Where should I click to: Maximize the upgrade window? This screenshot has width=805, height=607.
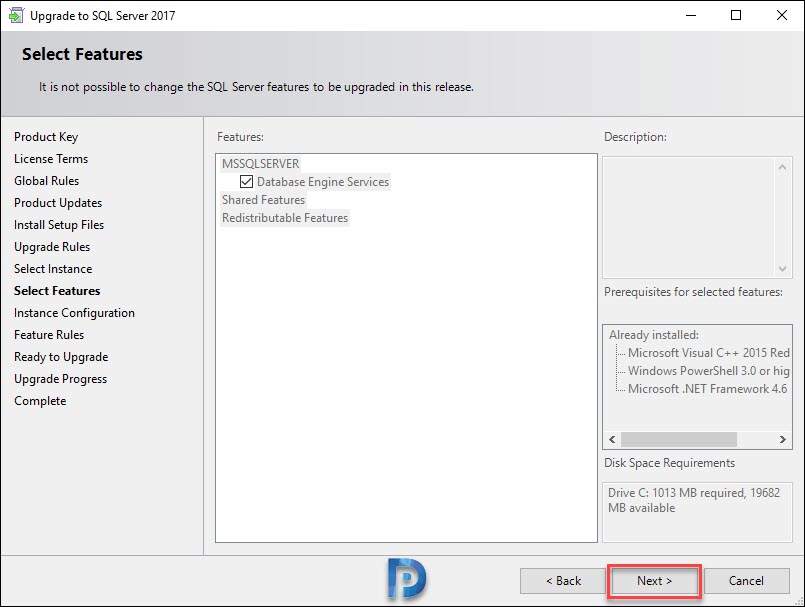pyautogui.click(x=736, y=15)
